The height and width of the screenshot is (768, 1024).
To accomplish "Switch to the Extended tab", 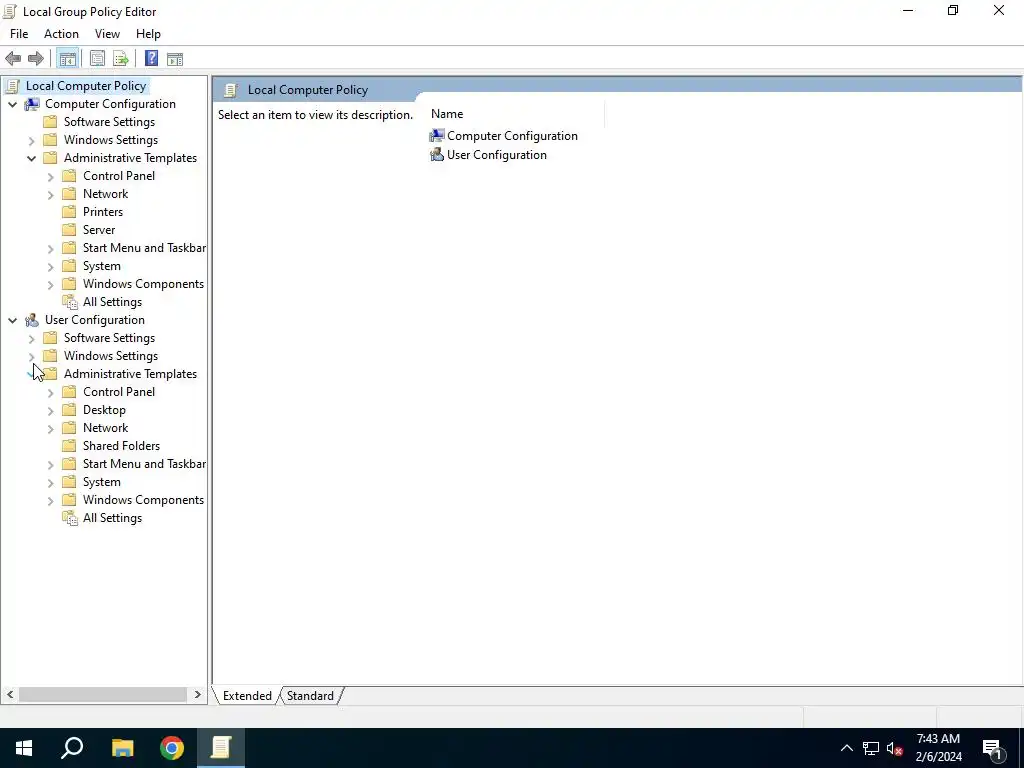I will tap(247, 696).
